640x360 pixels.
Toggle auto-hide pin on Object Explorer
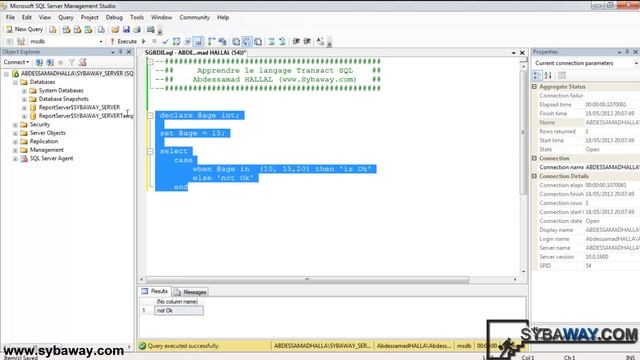[x=121, y=52]
